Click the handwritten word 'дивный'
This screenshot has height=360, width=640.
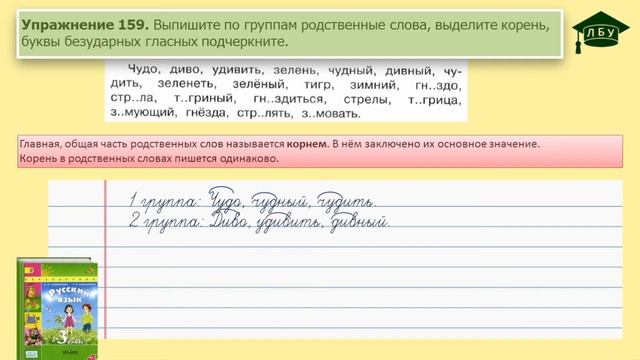coord(359,222)
